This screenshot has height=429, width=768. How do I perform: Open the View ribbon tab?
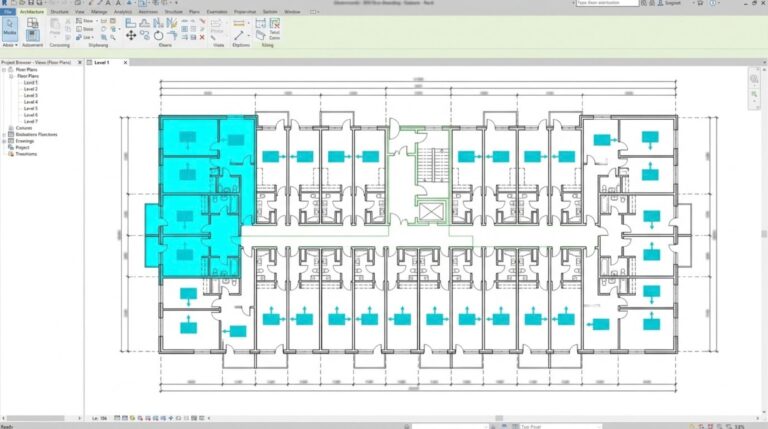(79, 12)
